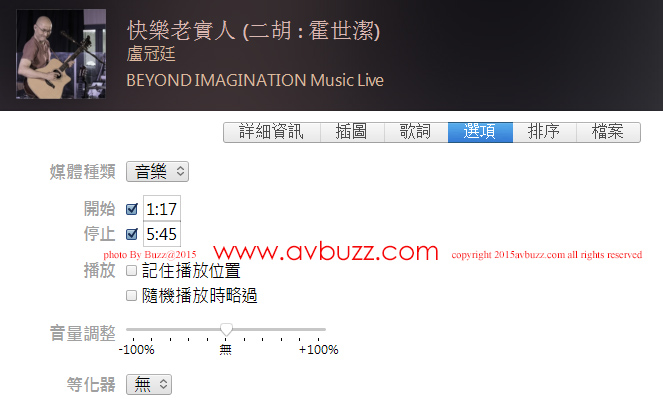
Task: Click the 音量調整 slider handle
Action: pos(226,330)
